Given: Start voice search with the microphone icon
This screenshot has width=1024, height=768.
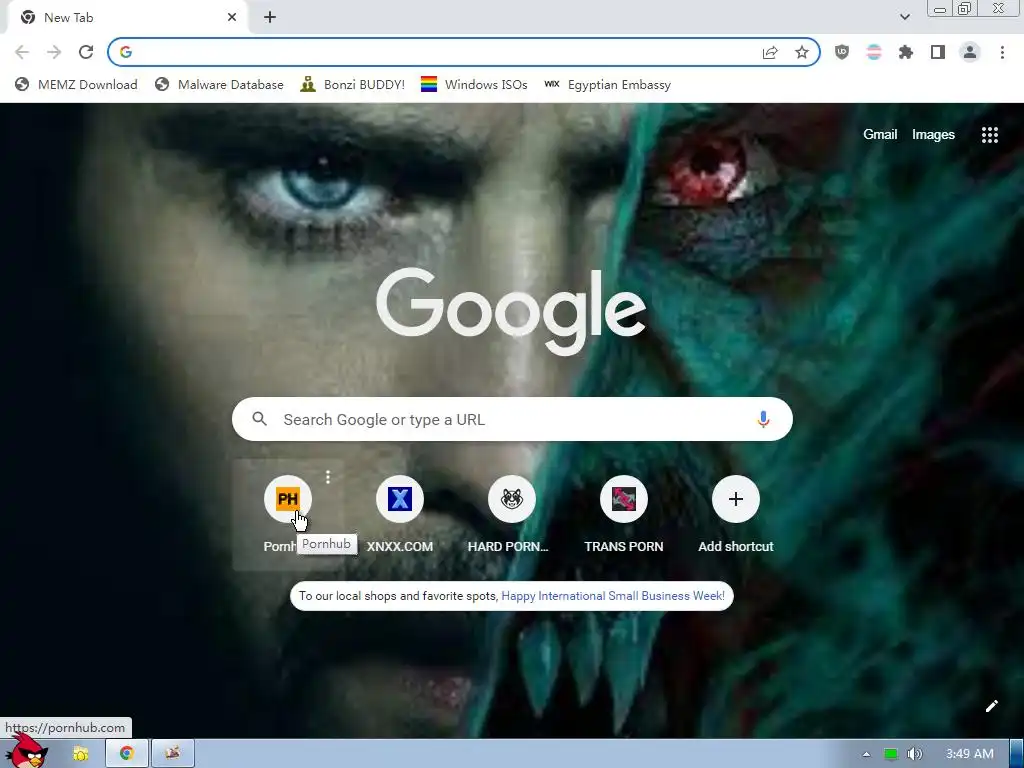Looking at the screenshot, I should [763, 419].
